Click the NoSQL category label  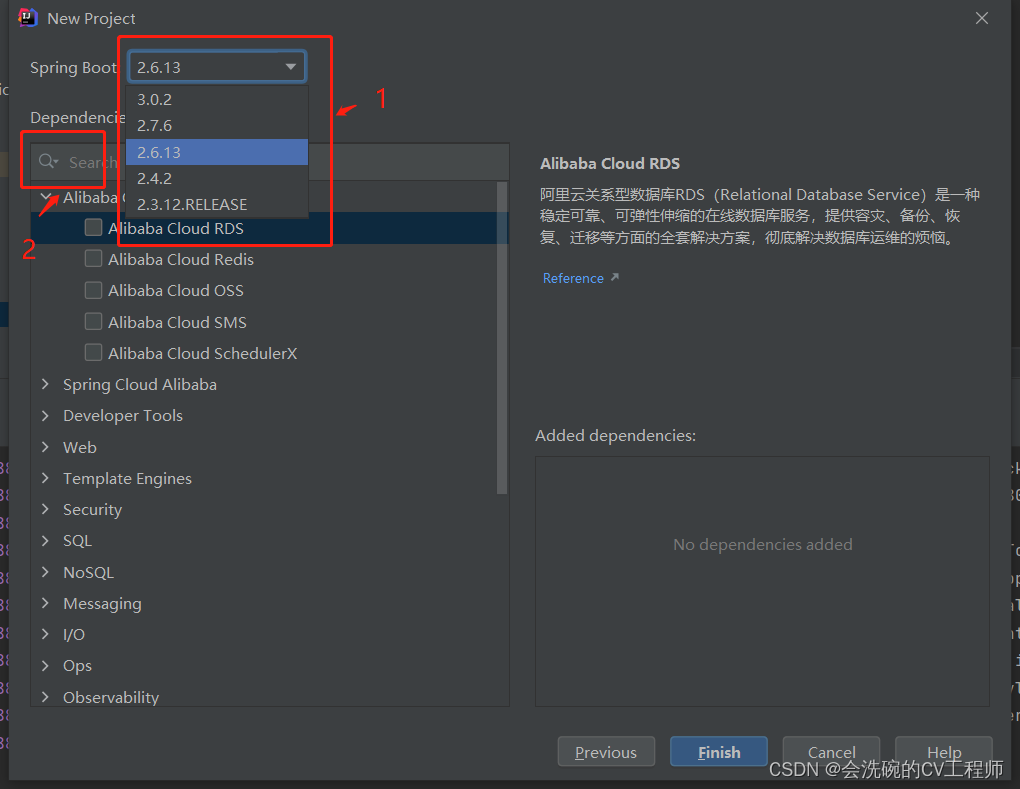(88, 572)
